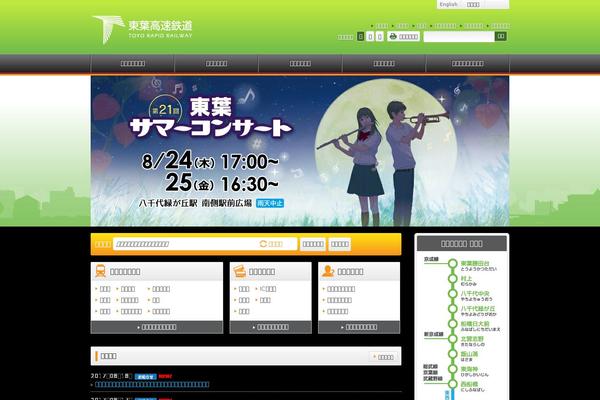Click the orange ticket card icon header
This screenshot has width=600, height=400.
[x=271, y=271]
